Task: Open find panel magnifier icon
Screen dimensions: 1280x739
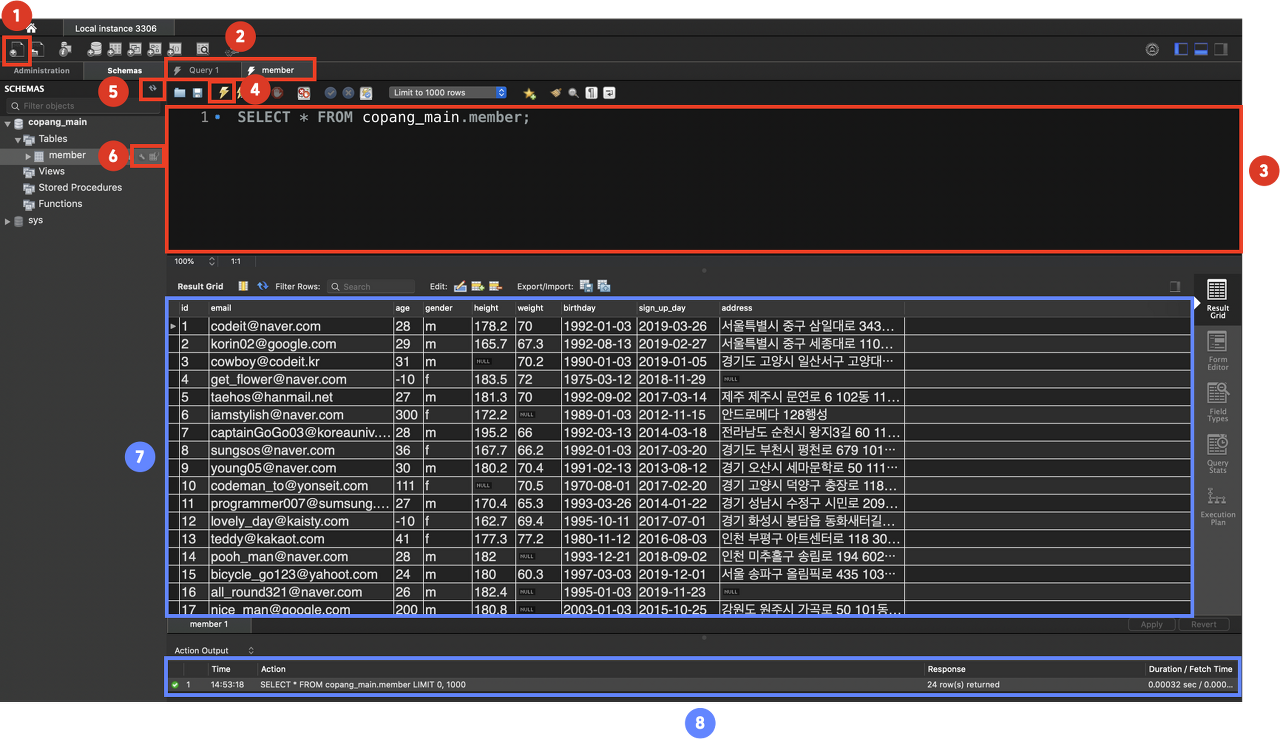Action: point(573,93)
